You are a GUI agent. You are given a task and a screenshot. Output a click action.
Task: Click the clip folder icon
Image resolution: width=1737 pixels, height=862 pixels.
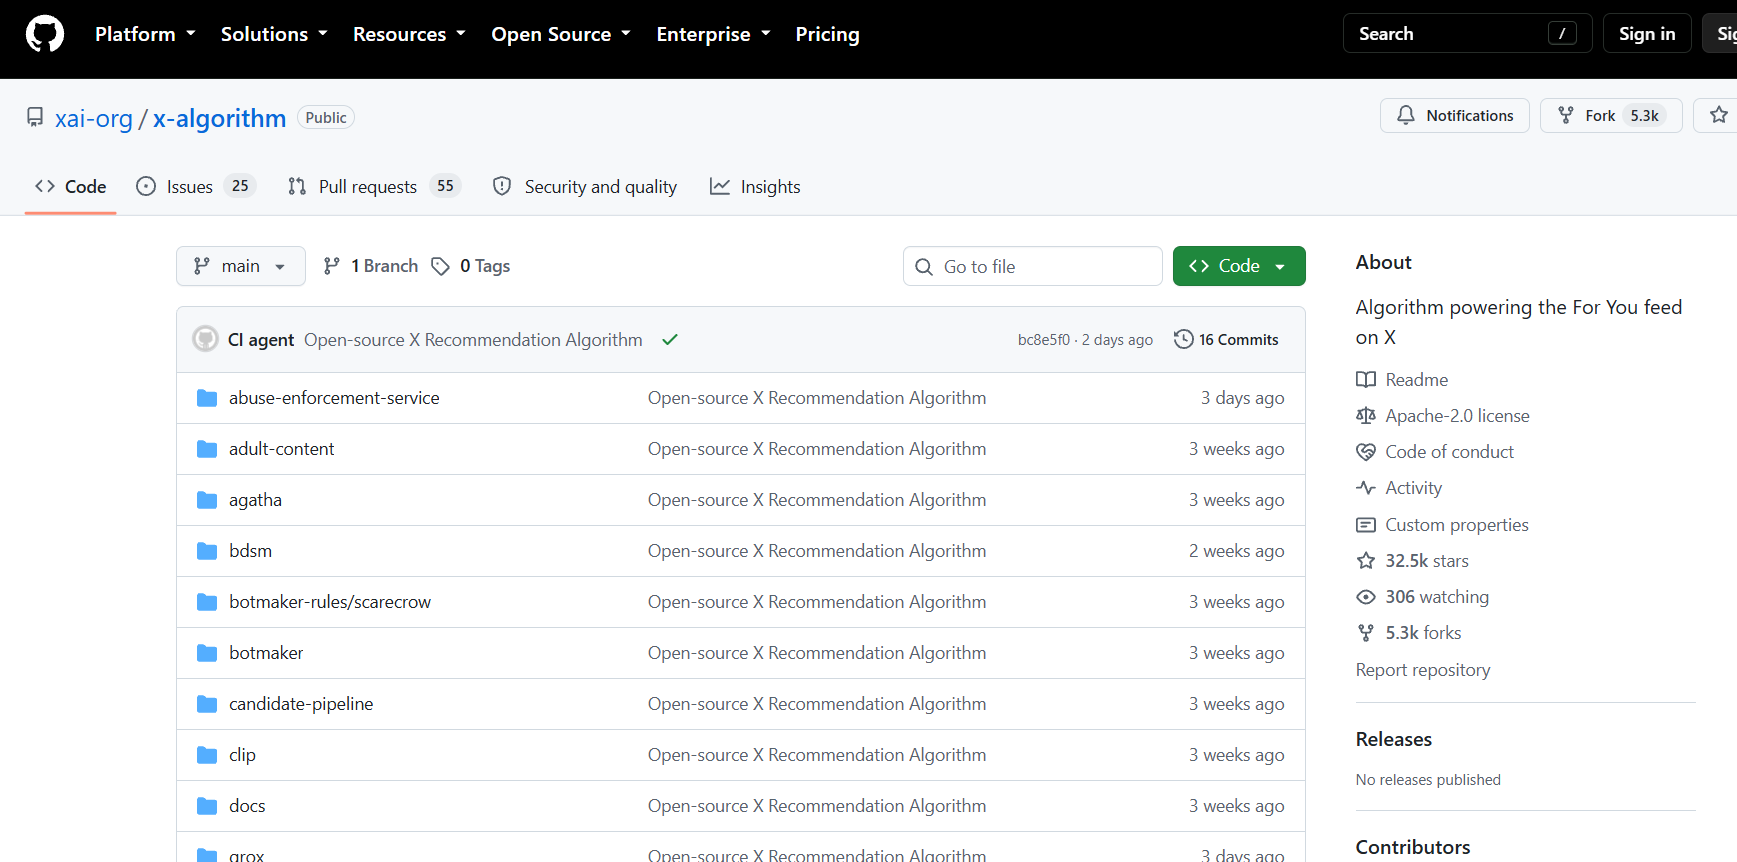pos(207,755)
